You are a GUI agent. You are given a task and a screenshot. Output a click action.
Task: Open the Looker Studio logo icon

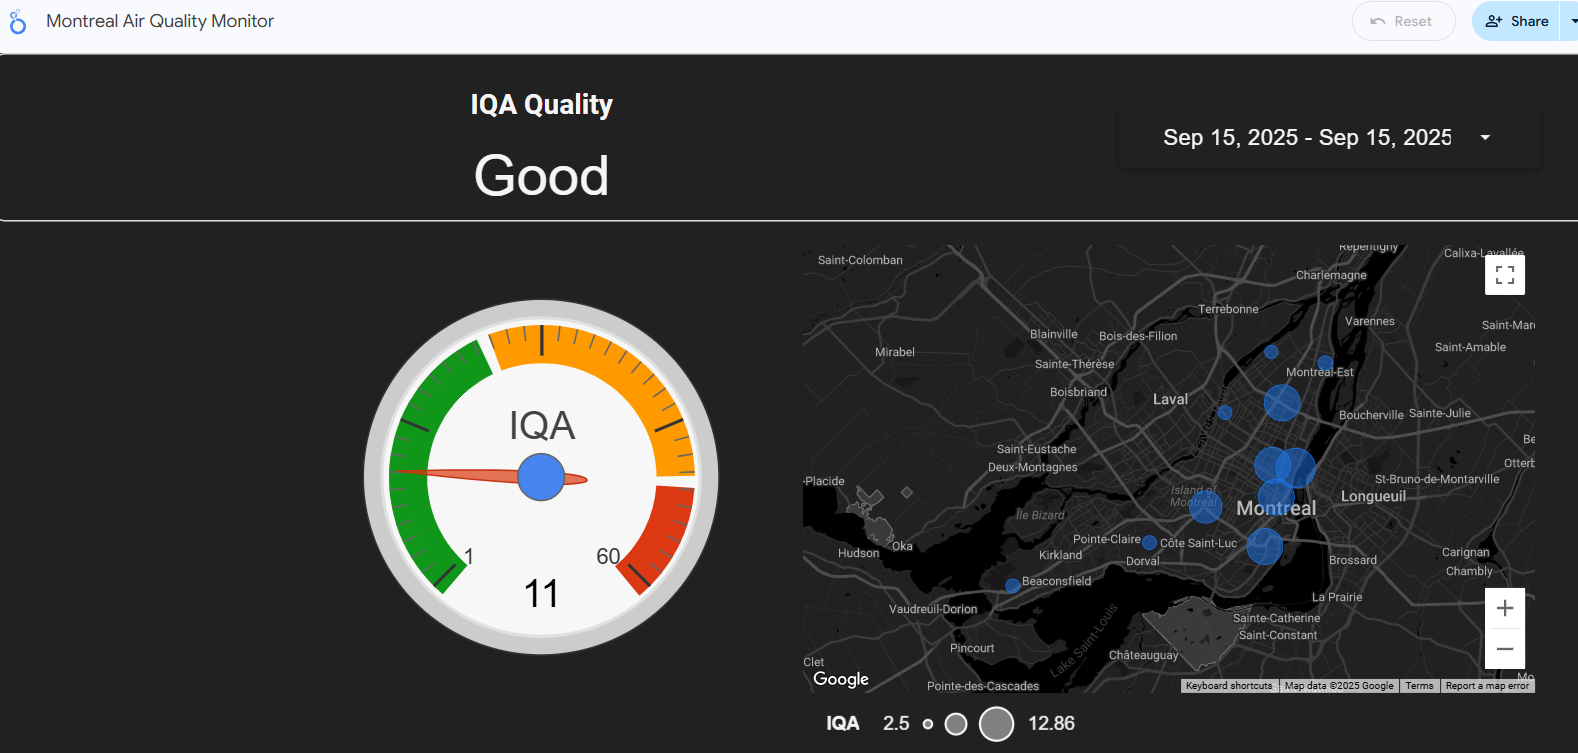click(x=17, y=21)
